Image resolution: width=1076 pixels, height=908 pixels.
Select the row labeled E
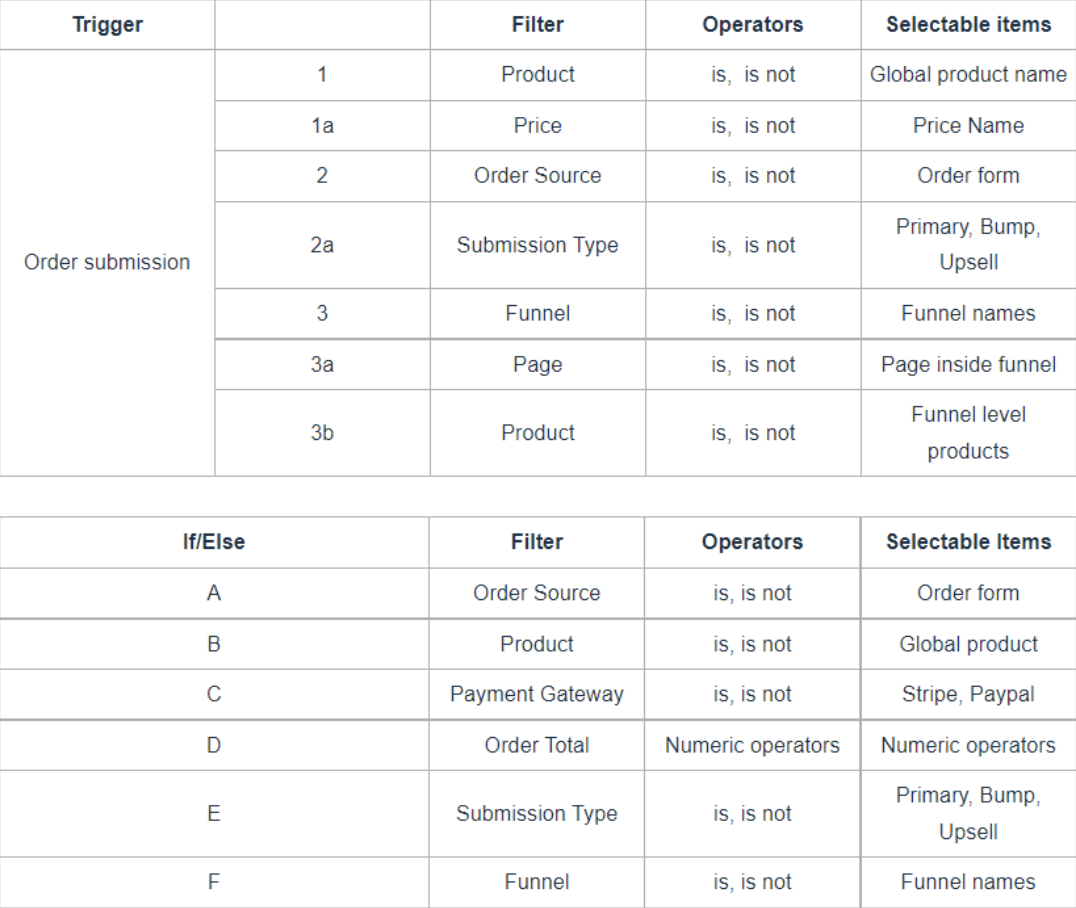[x=214, y=814]
